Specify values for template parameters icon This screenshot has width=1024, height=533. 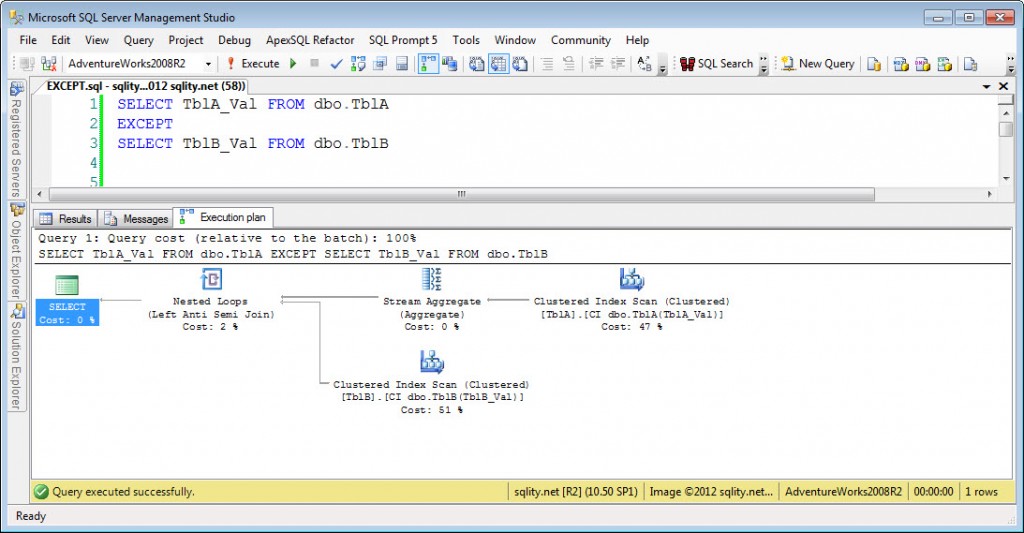coord(645,63)
